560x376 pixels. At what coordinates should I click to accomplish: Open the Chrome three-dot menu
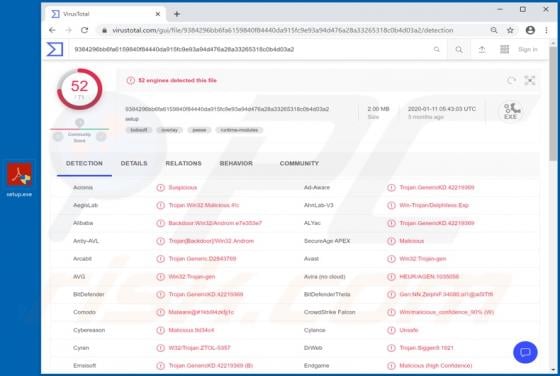click(546, 30)
